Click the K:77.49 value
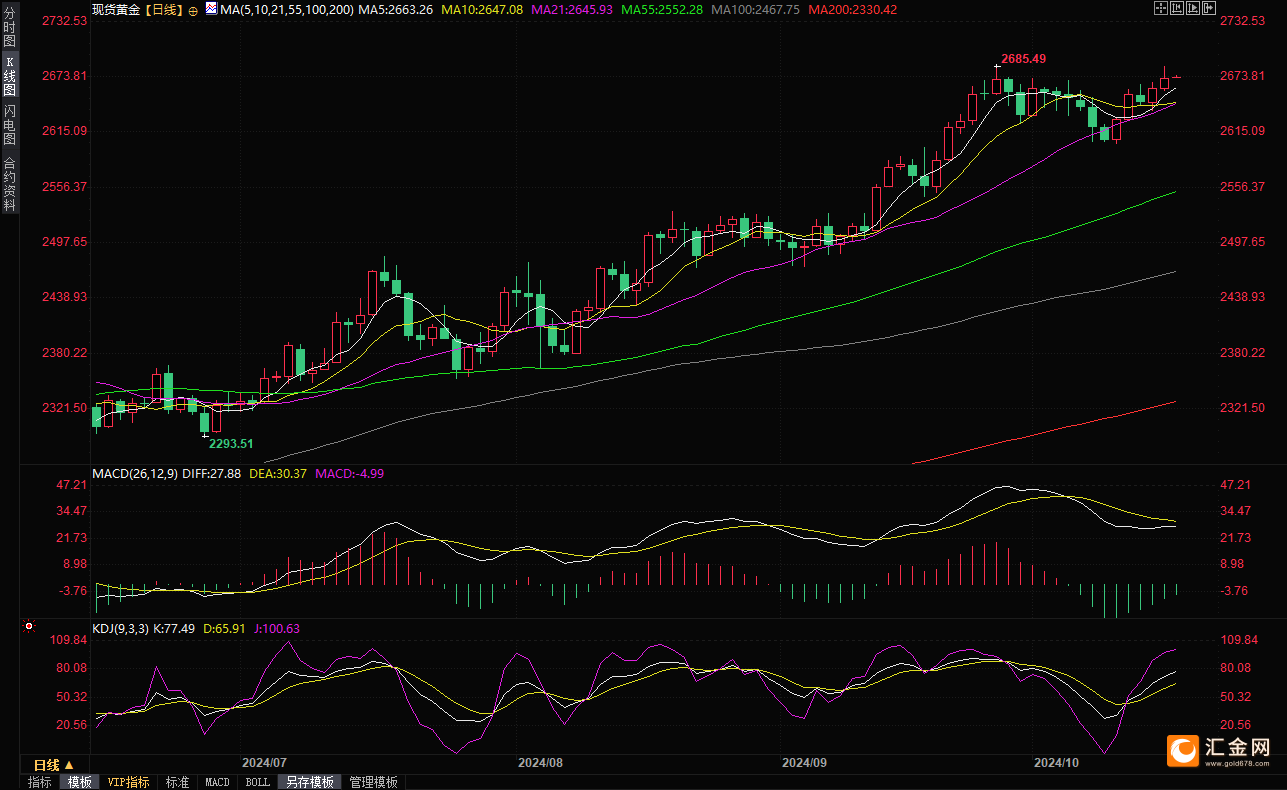This screenshot has height=790, width=1287. point(174,629)
